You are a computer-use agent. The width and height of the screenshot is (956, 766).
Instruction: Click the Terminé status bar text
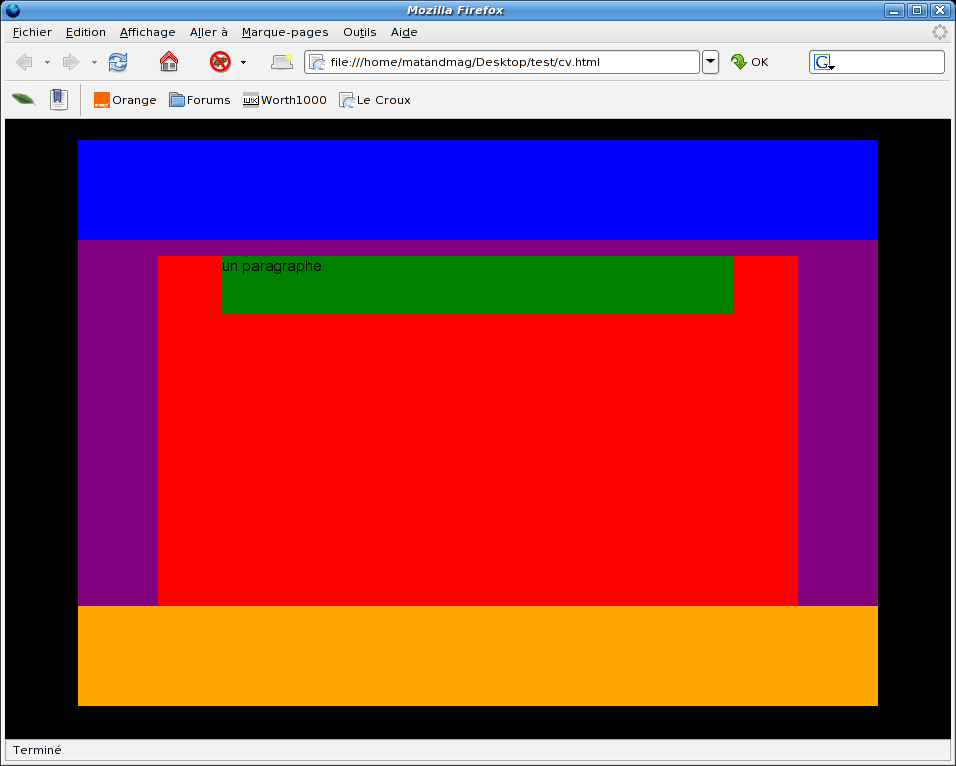tap(37, 750)
